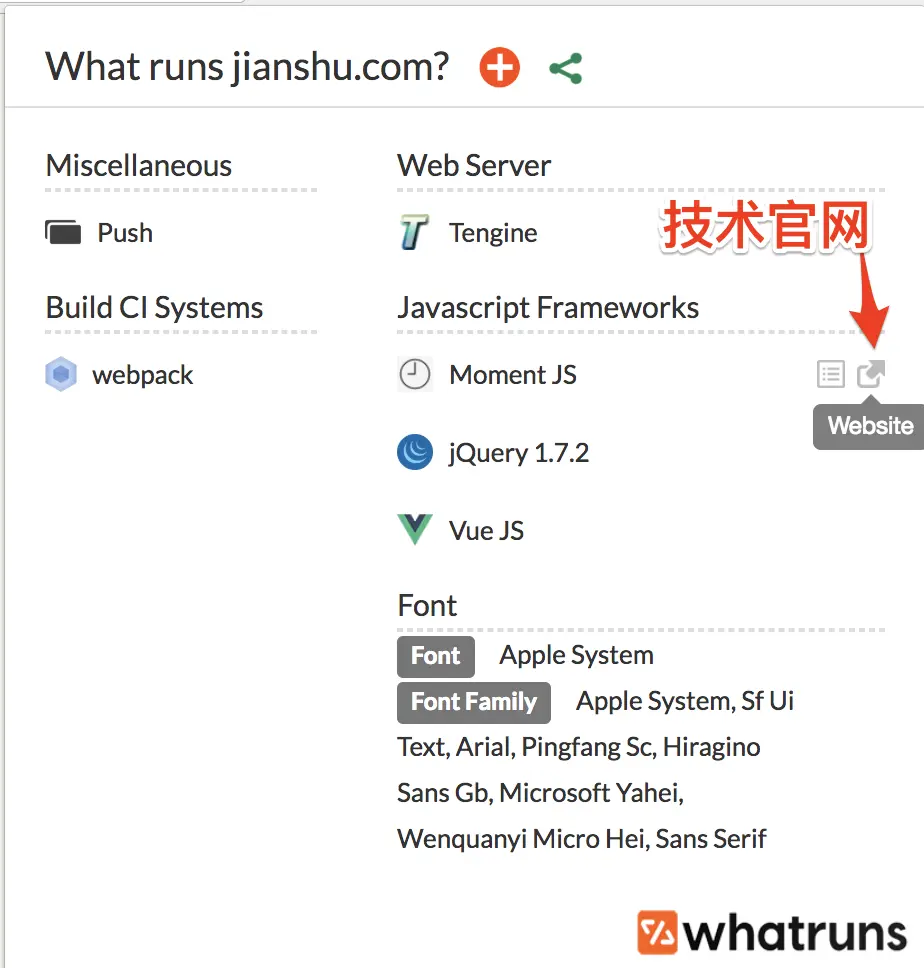The image size is (924, 968).
Task: Click the Tengine logo icon
Action: (x=414, y=233)
